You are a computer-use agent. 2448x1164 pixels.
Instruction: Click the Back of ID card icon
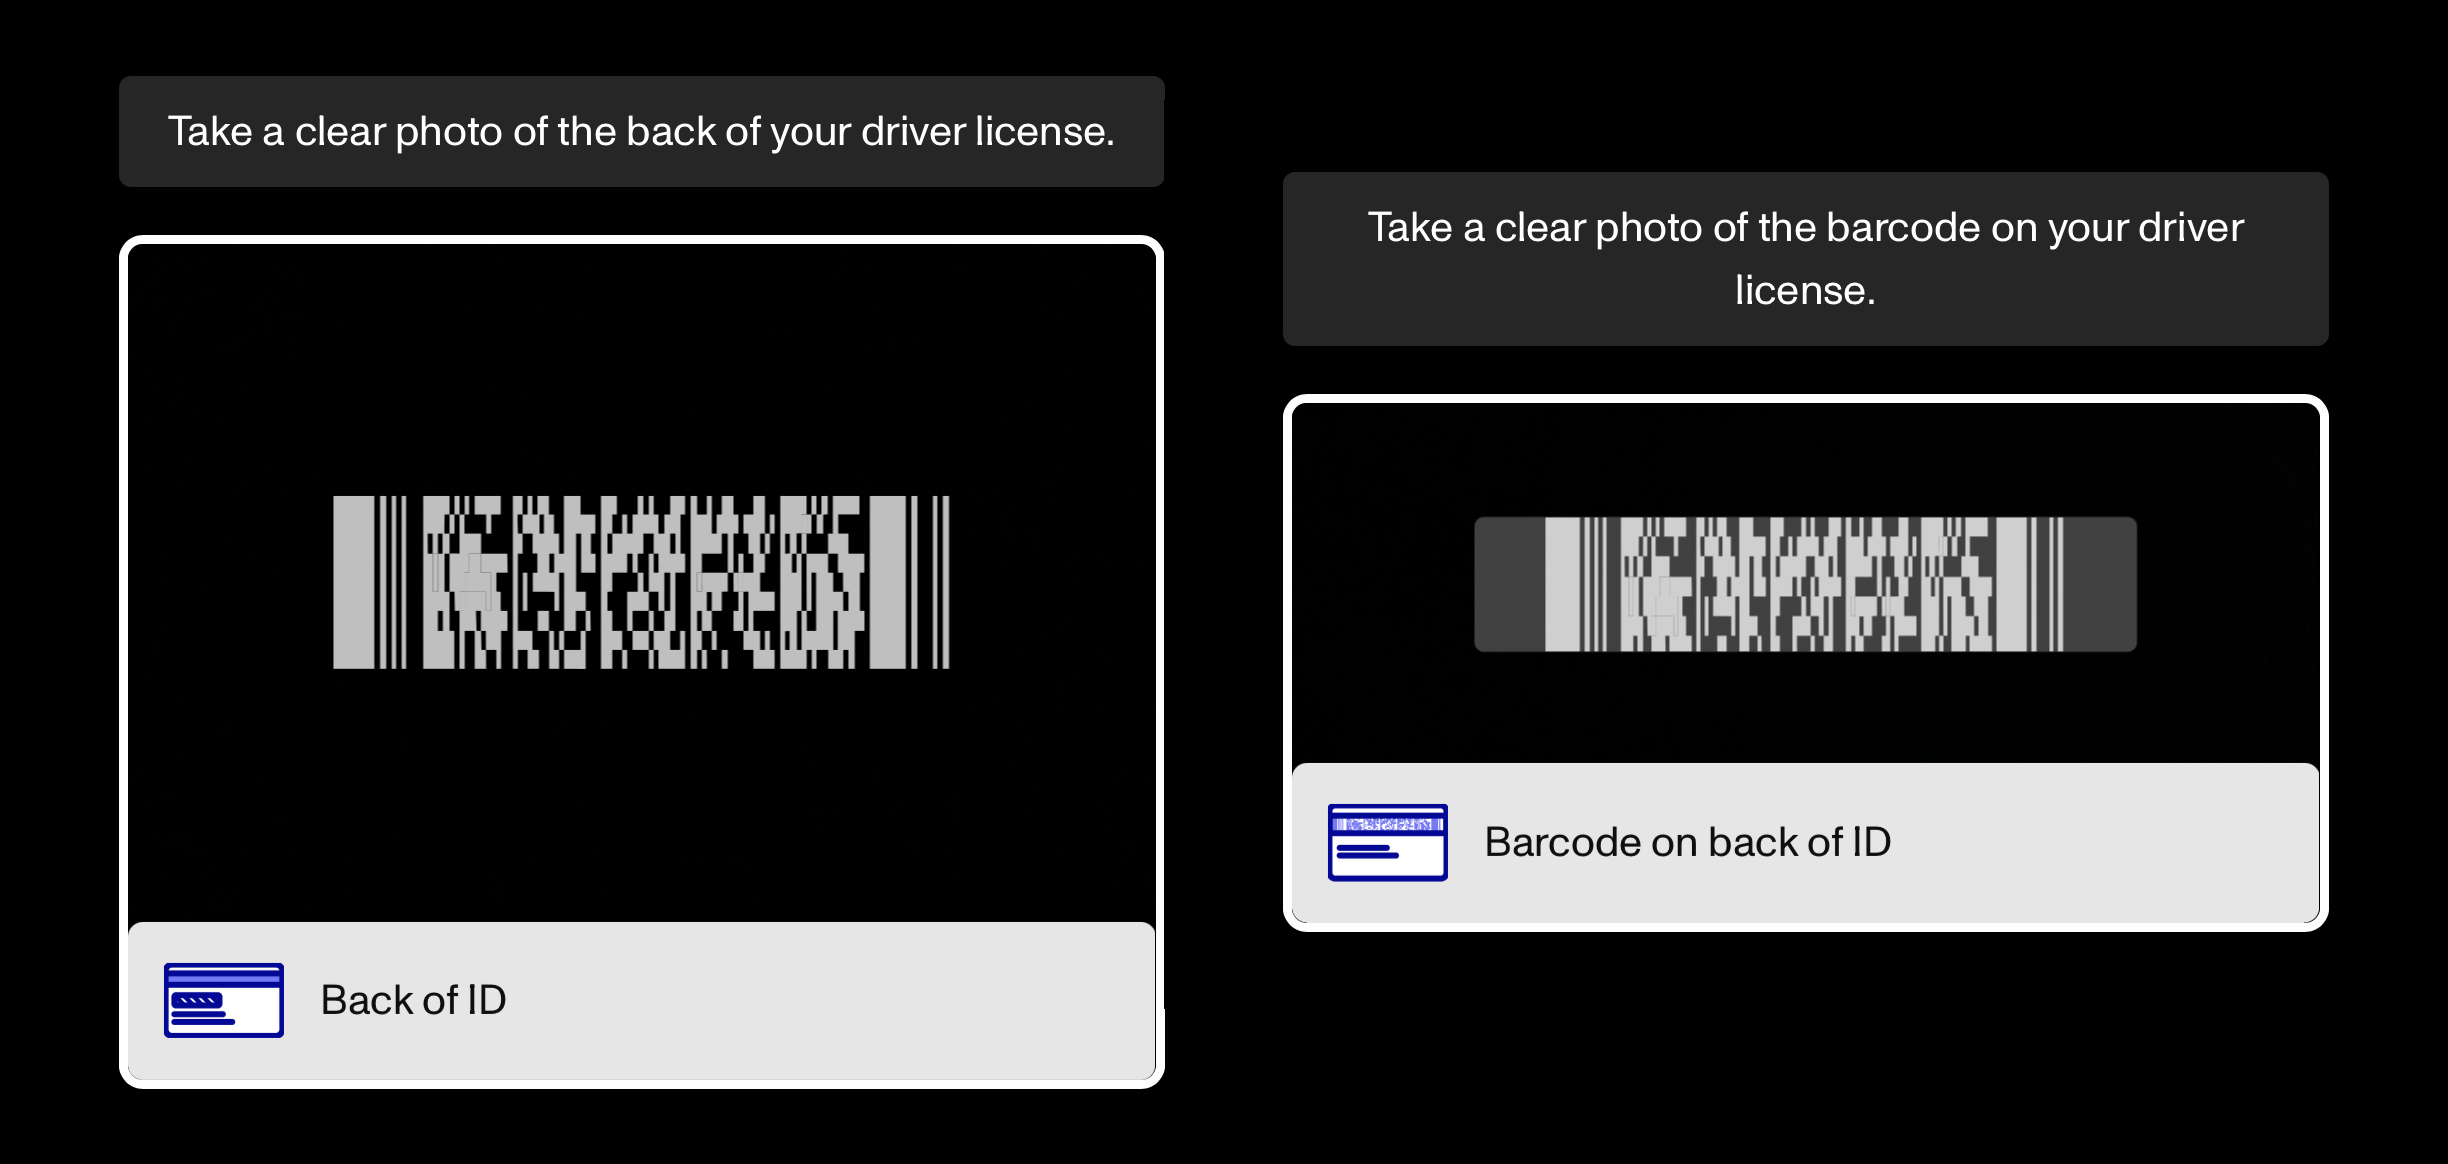tap(224, 1000)
